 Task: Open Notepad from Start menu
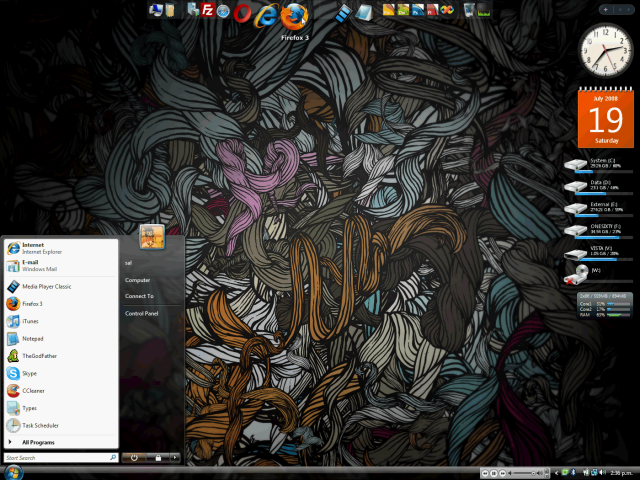click(x=61, y=339)
